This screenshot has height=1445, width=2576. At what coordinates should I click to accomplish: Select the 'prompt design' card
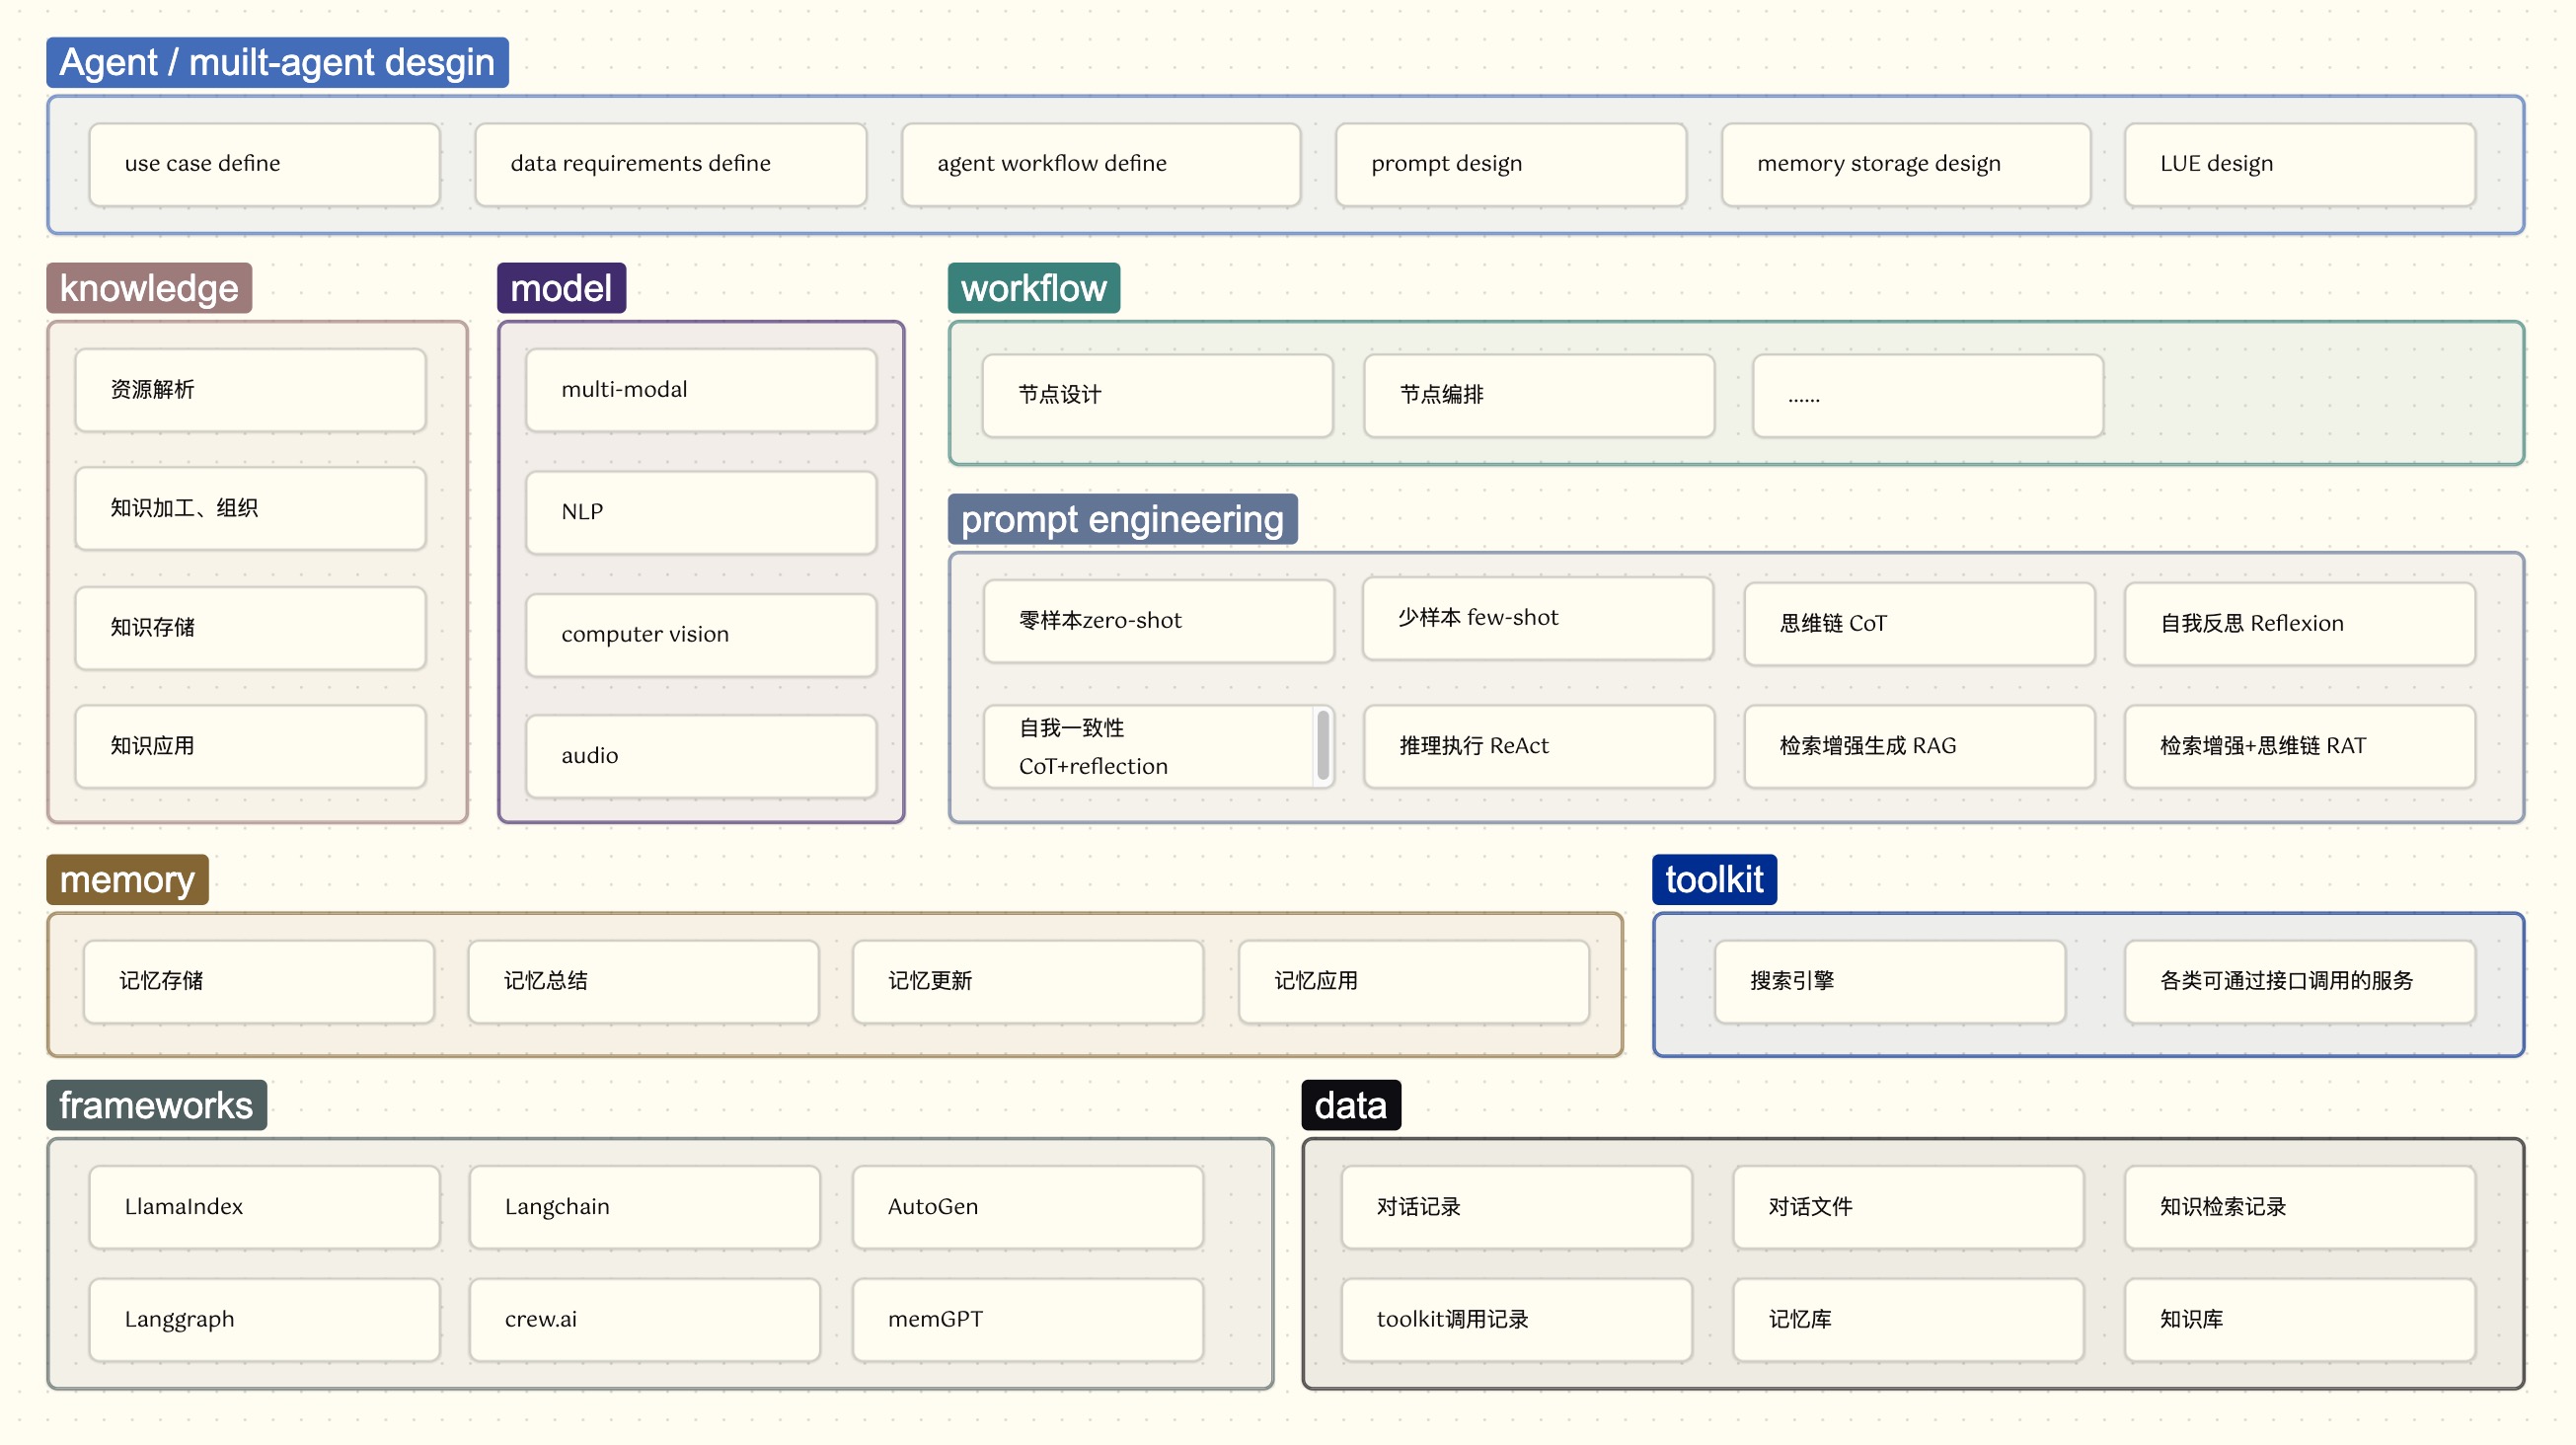pyautogui.click(x=1510, y=164)
